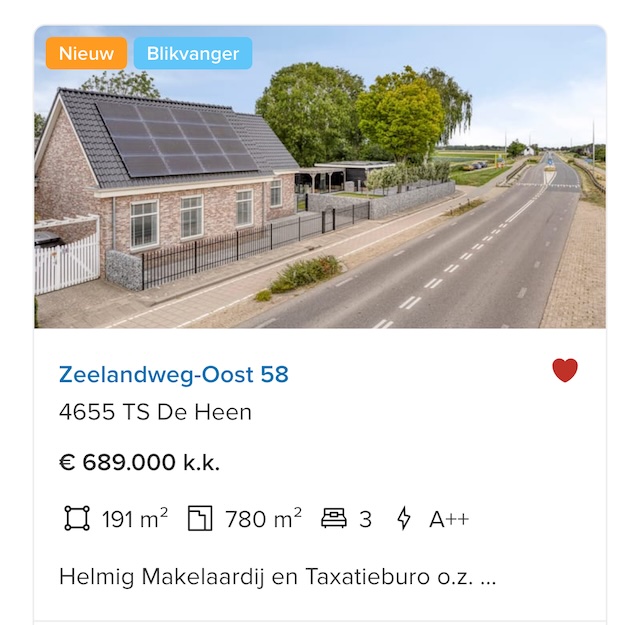The height and width of the screenshot is (625, 640).
Task: Click the orange Nieuw badge
Action: click(x=86, y=54)
